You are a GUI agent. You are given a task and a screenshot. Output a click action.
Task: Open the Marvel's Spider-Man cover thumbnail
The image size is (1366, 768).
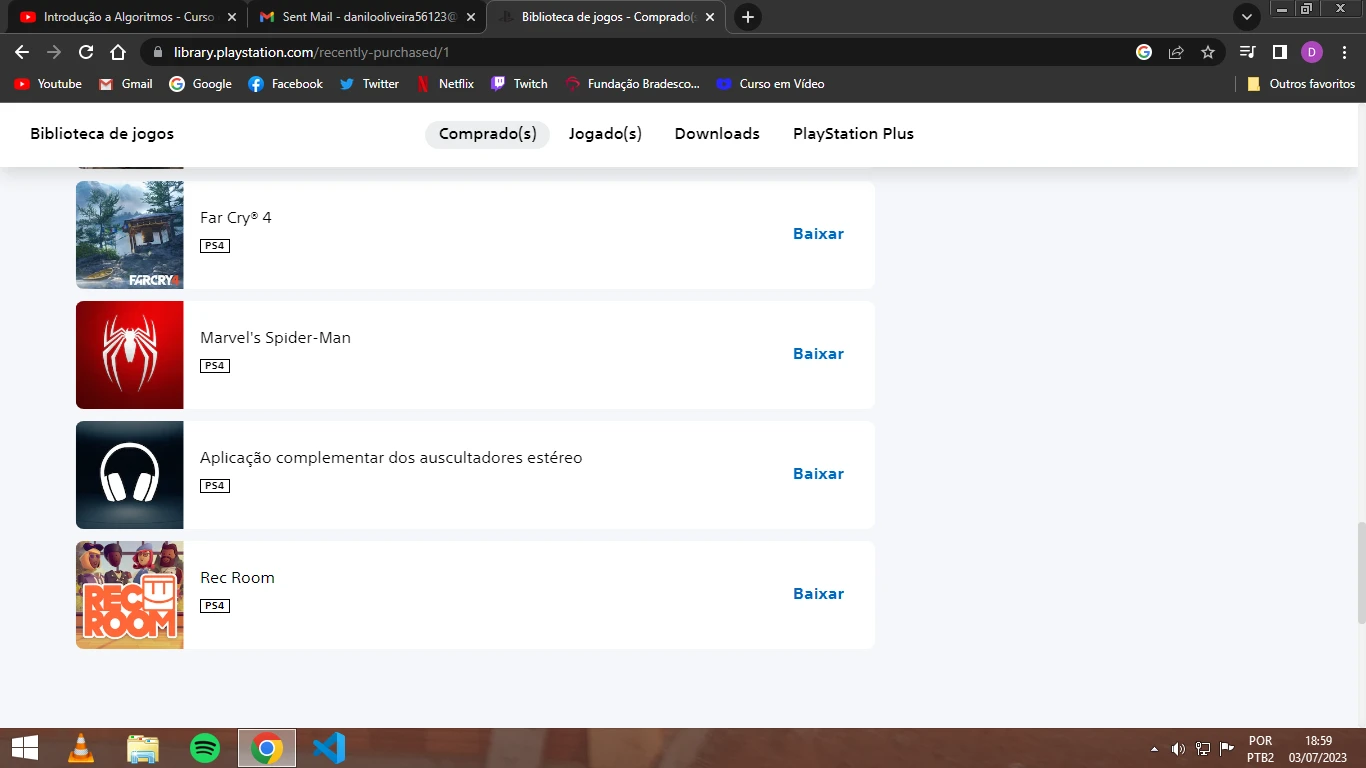130,355
